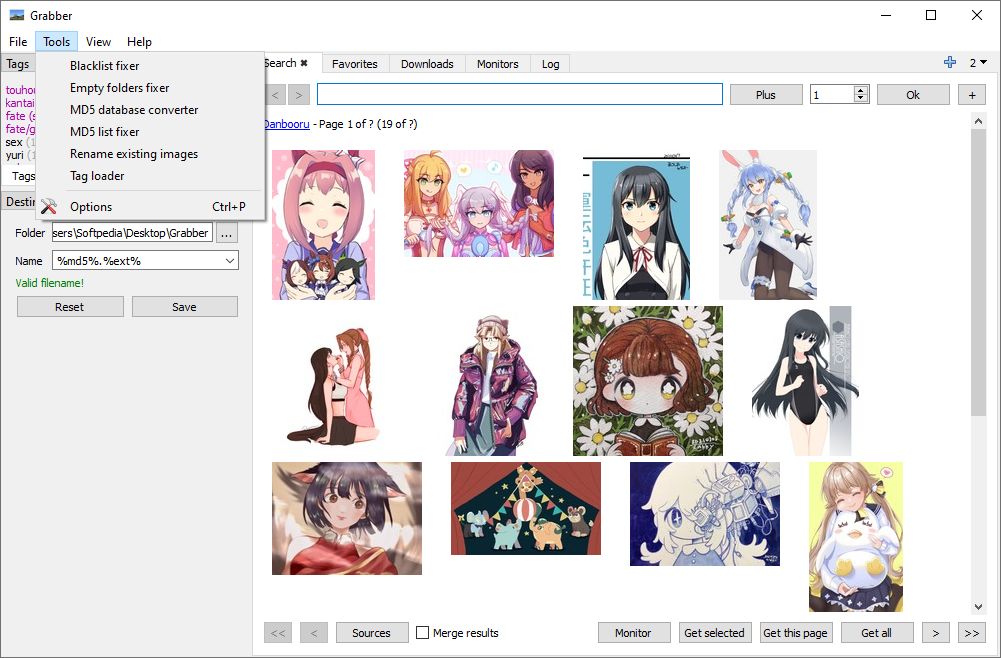The width and height of the screenshot is (1001, 658).
Task: Click Get all to download everything
Action: click(877, 632)
